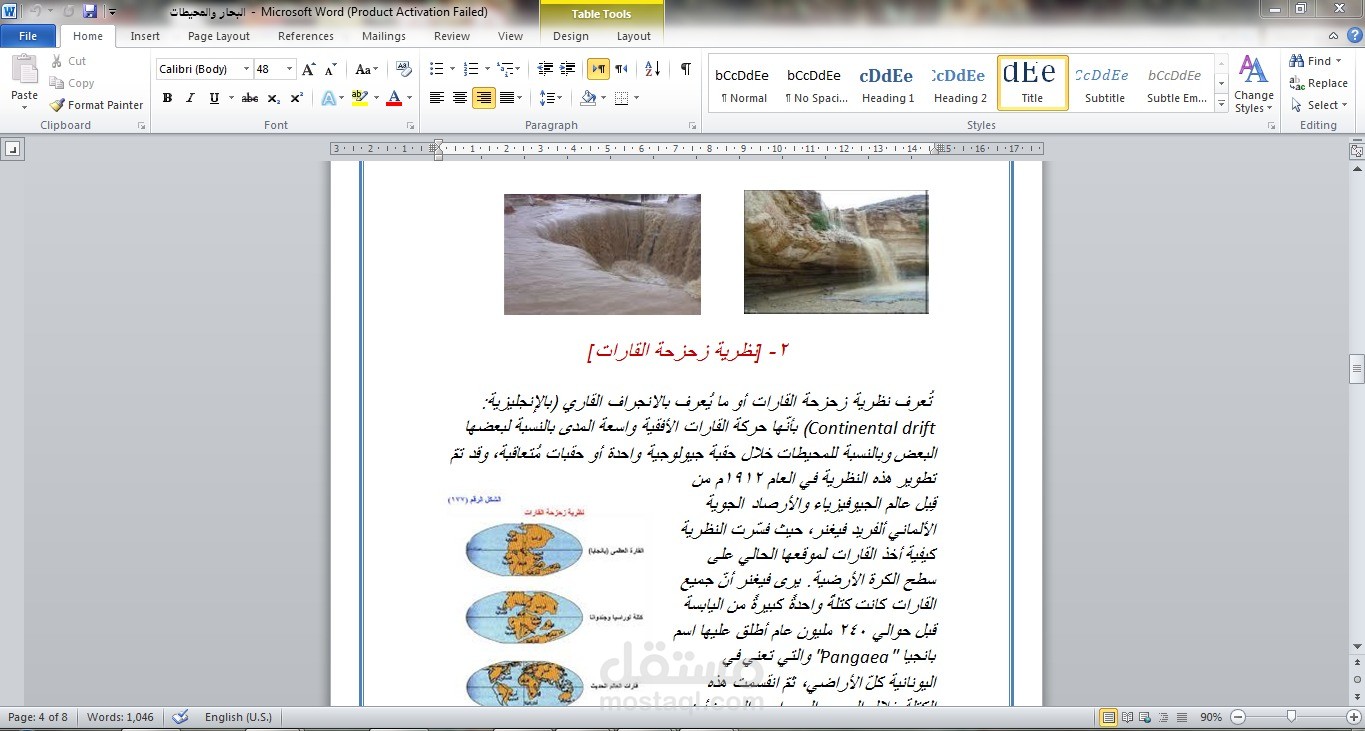This screenshot has width=1365, height=731.
Task: Open the Table Tools Design tab
Action: click(x=571, y=36)
